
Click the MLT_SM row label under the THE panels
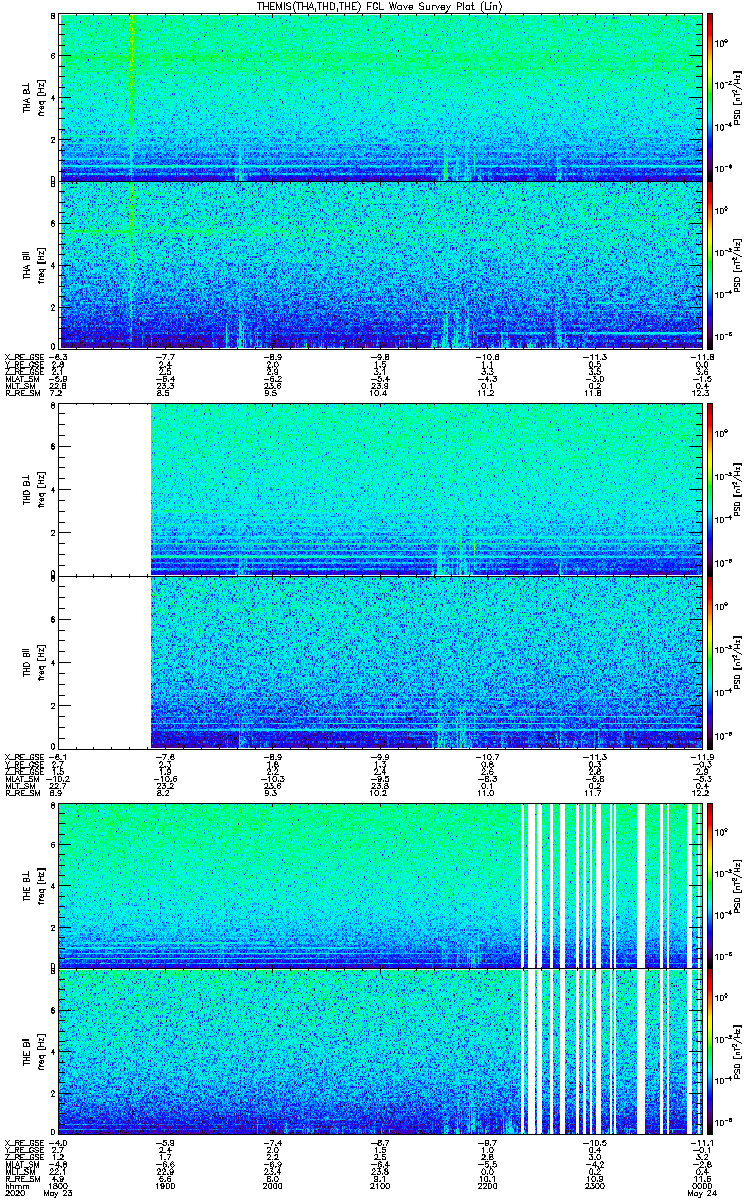[x=18, y=1172]
